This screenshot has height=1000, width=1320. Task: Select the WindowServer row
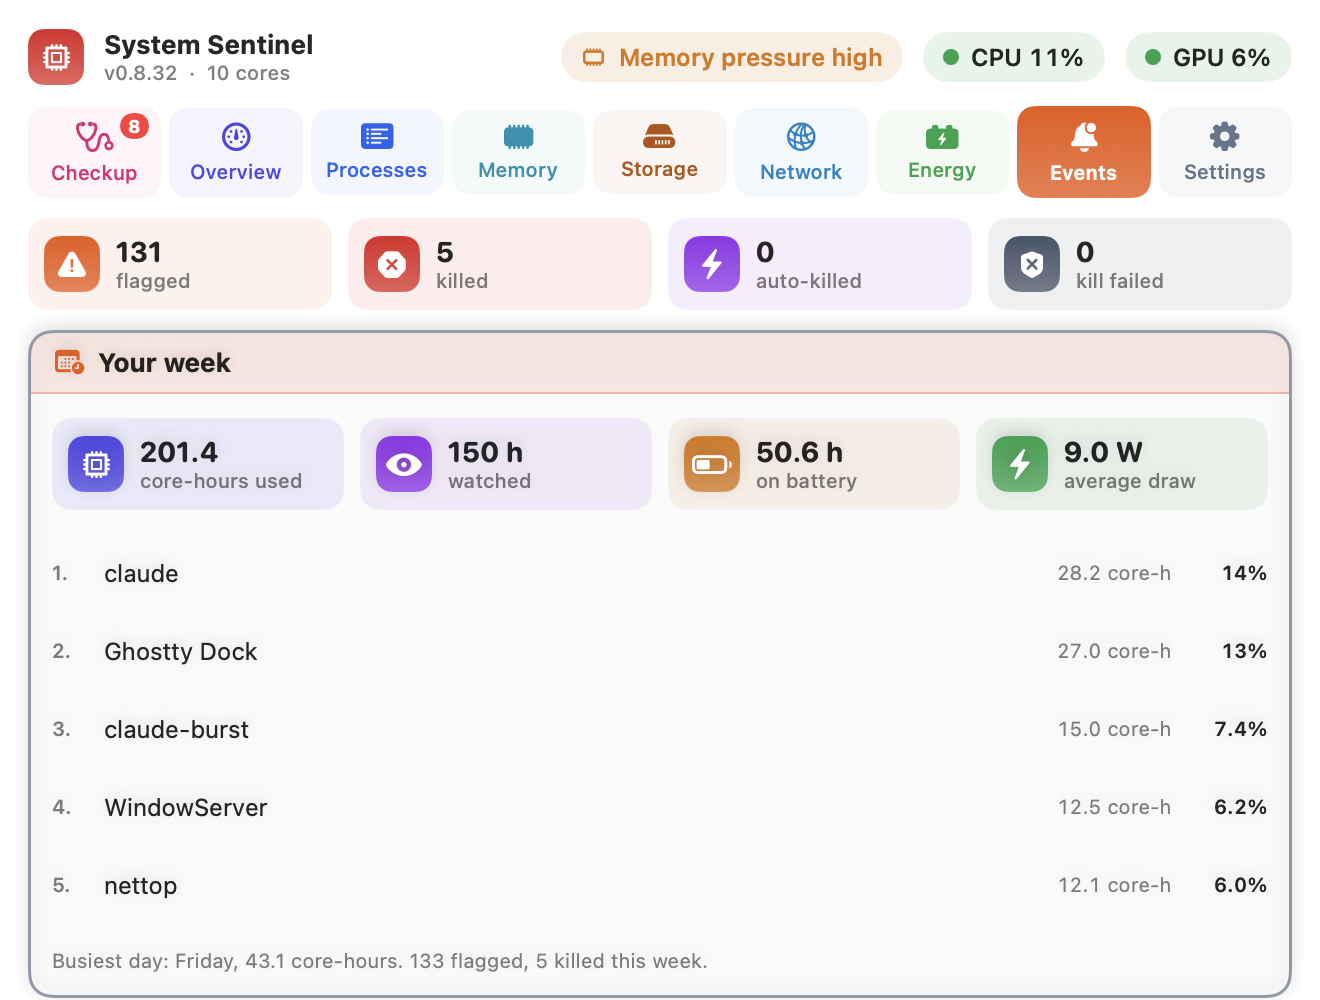pos(660,807)
